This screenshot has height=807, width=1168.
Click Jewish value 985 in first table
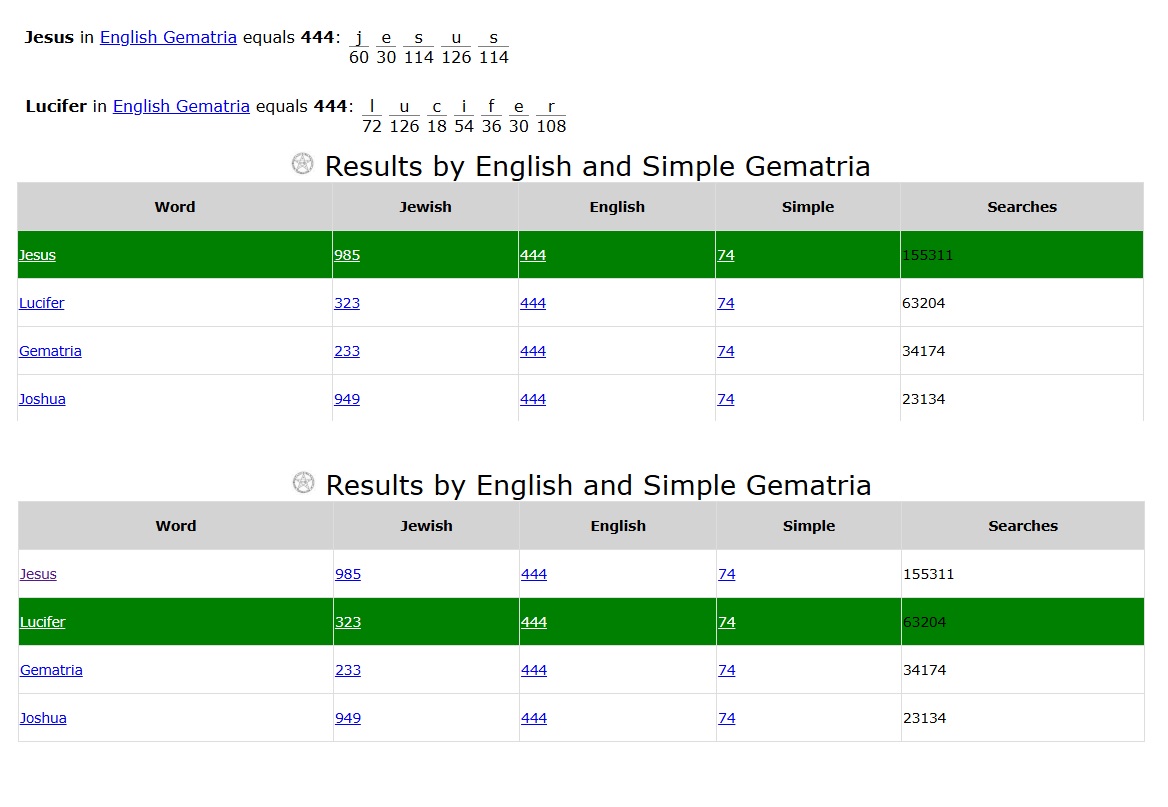[x=347, y=255]
